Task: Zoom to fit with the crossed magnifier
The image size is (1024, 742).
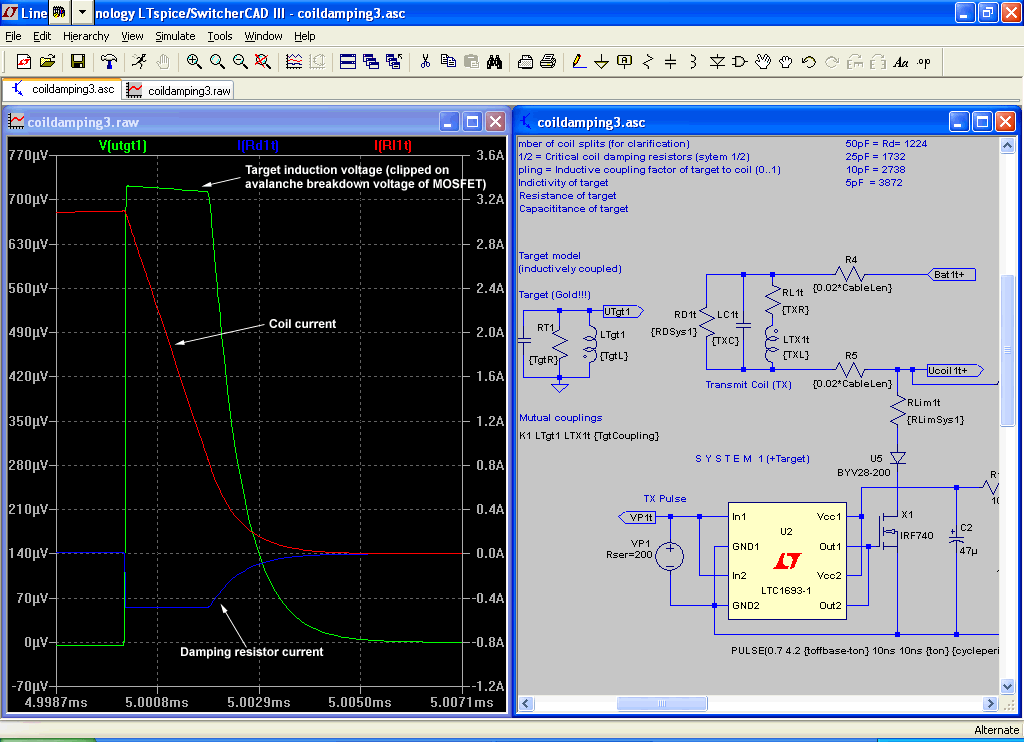Action: [x=263, y=61]
